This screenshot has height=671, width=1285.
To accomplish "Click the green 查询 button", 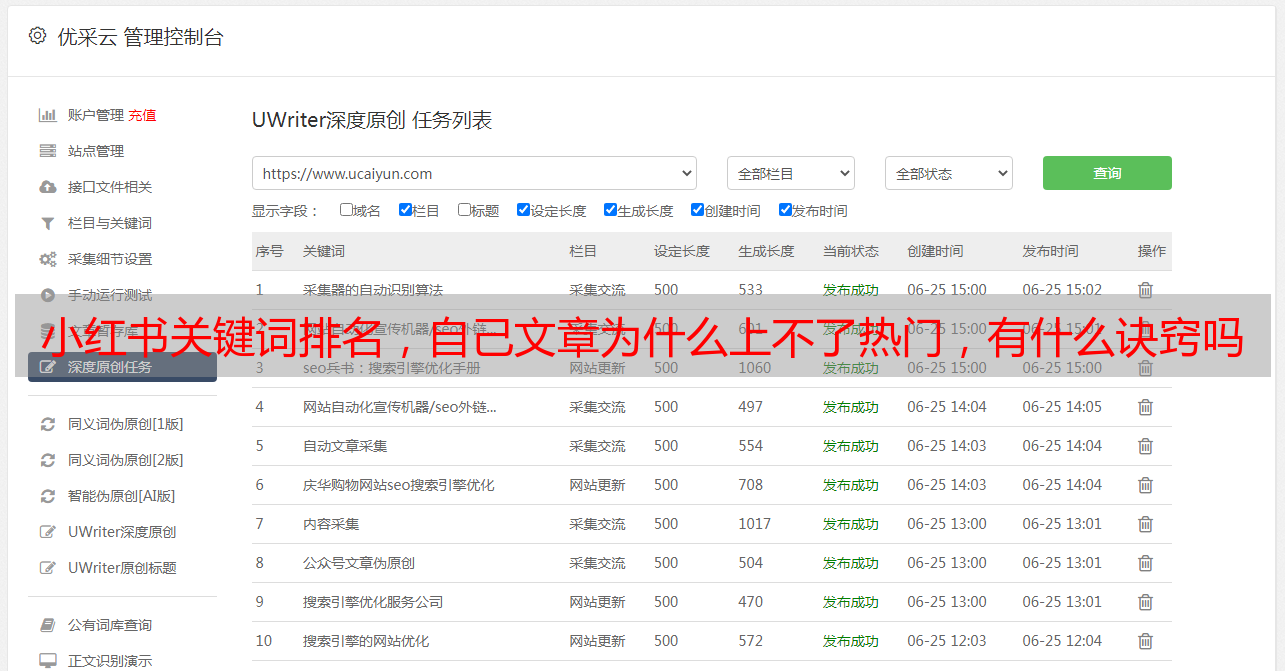I will (1106, 173).
